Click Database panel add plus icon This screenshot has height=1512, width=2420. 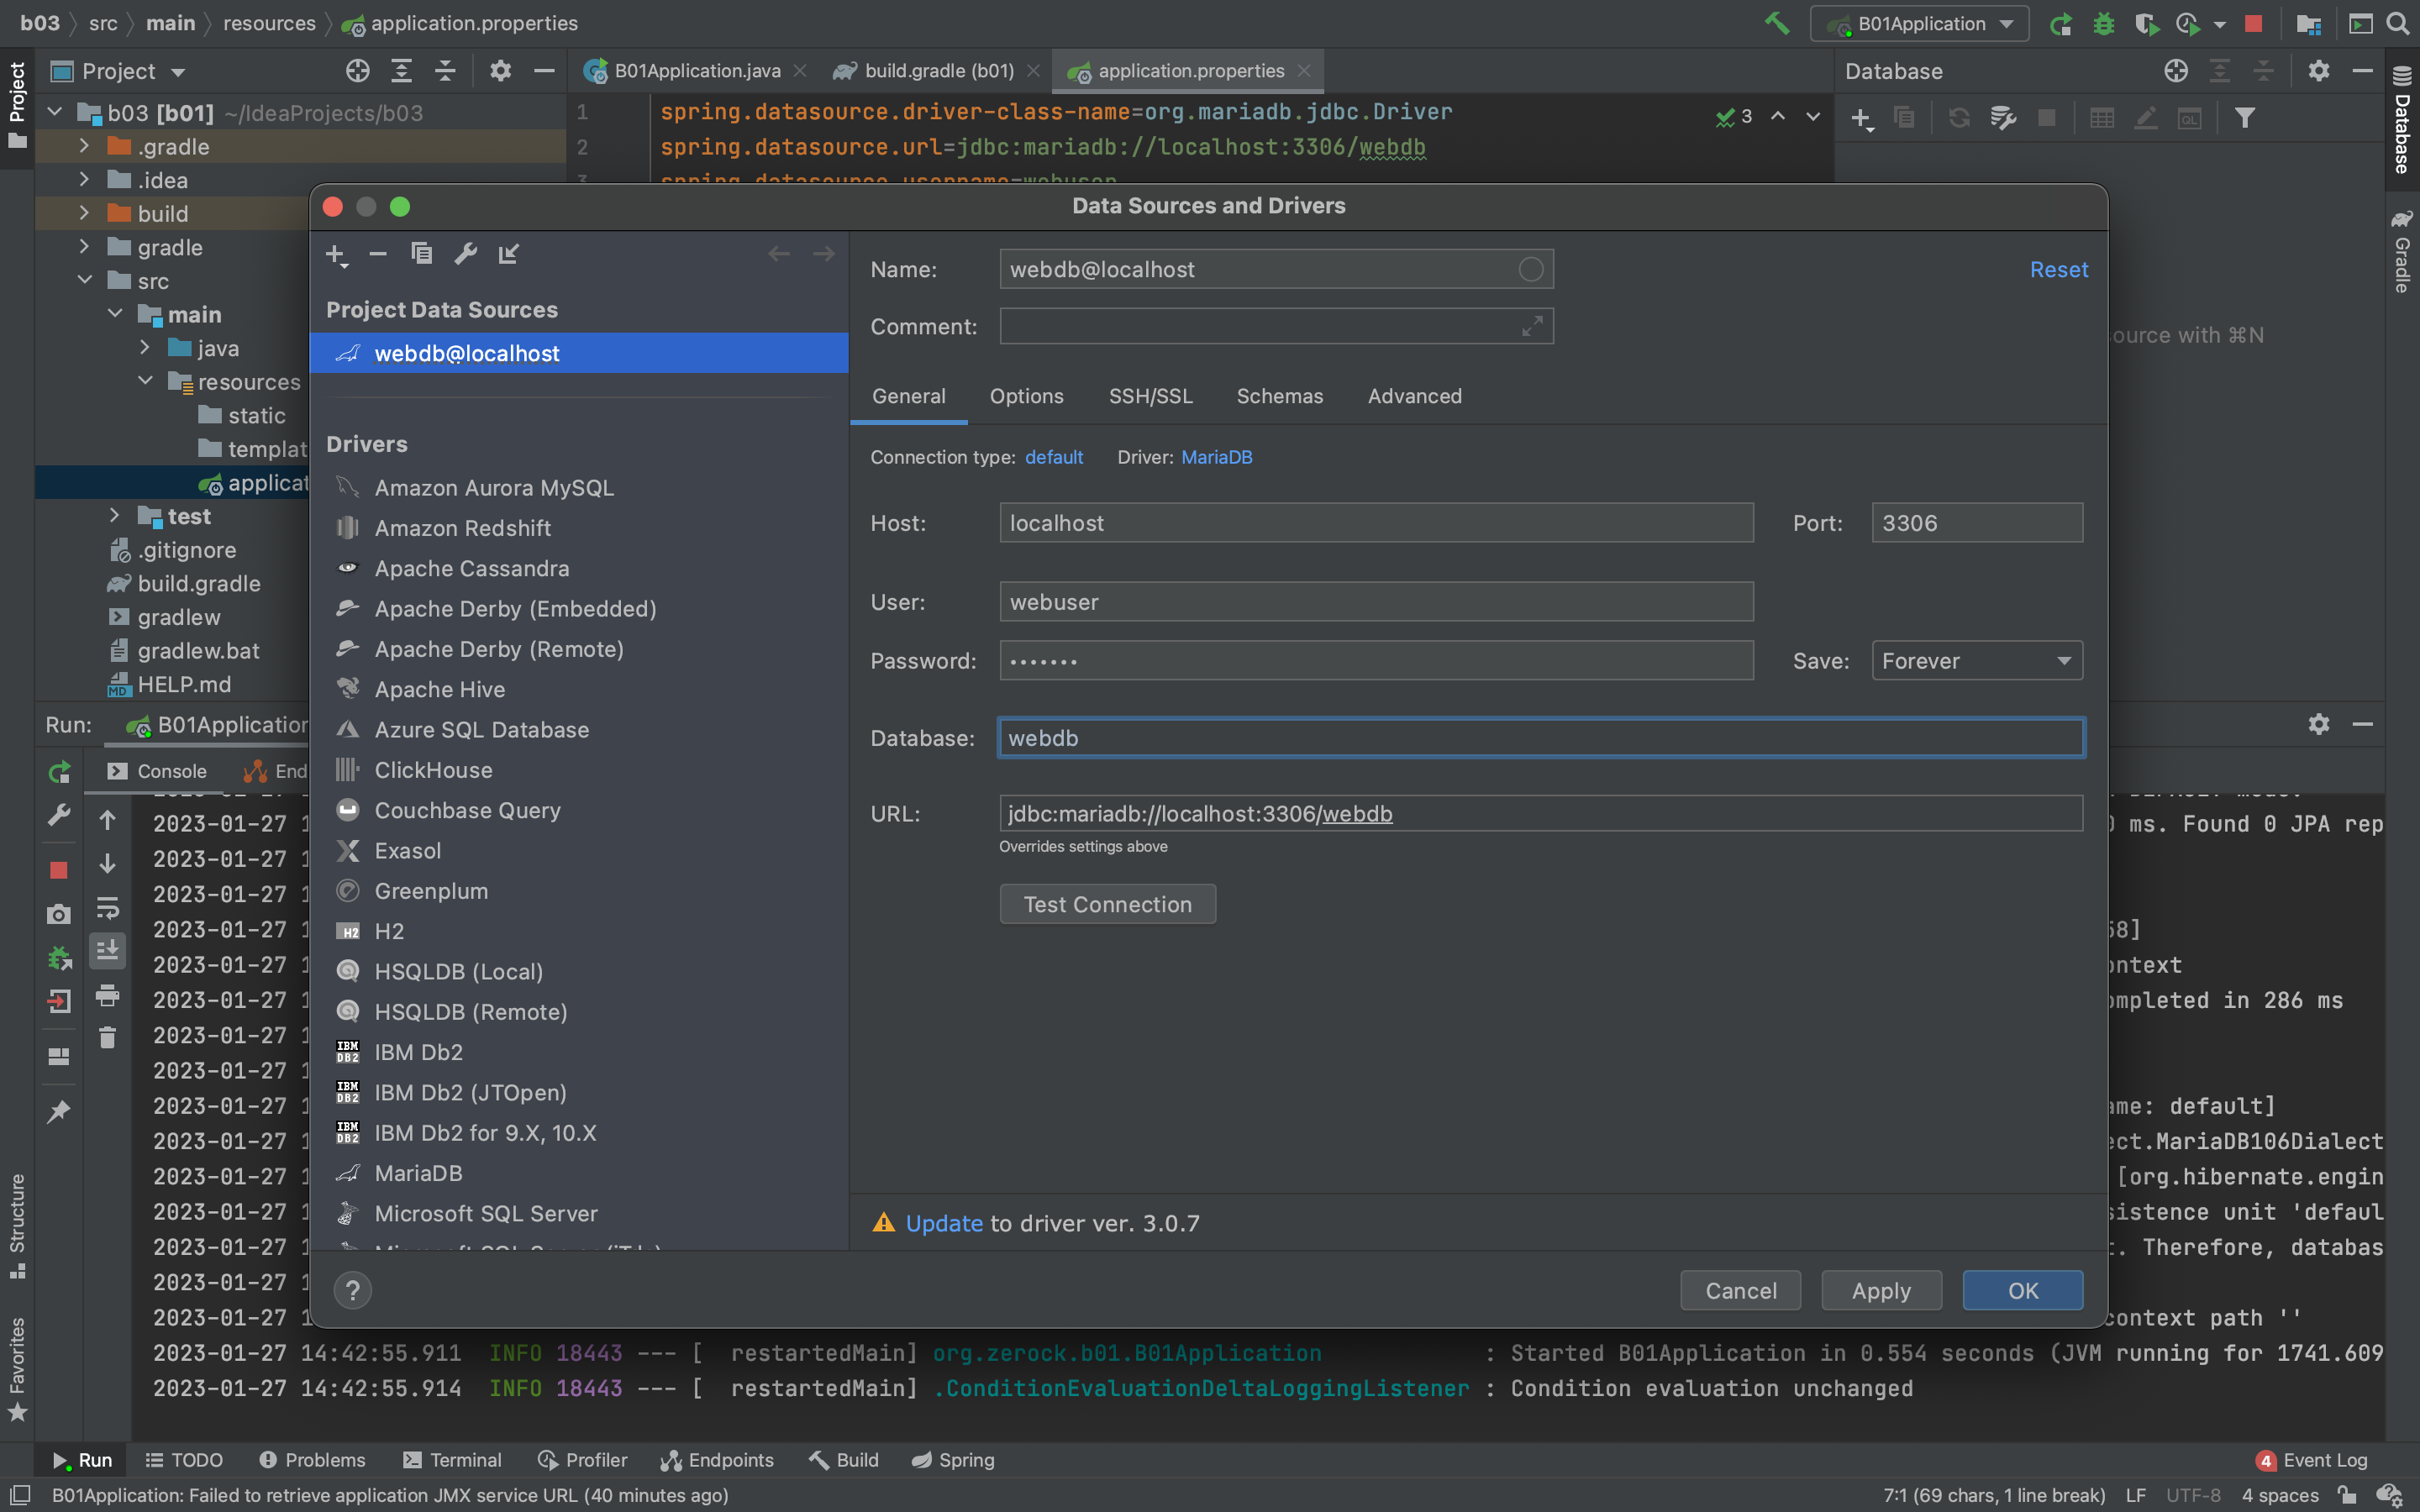1861,119
